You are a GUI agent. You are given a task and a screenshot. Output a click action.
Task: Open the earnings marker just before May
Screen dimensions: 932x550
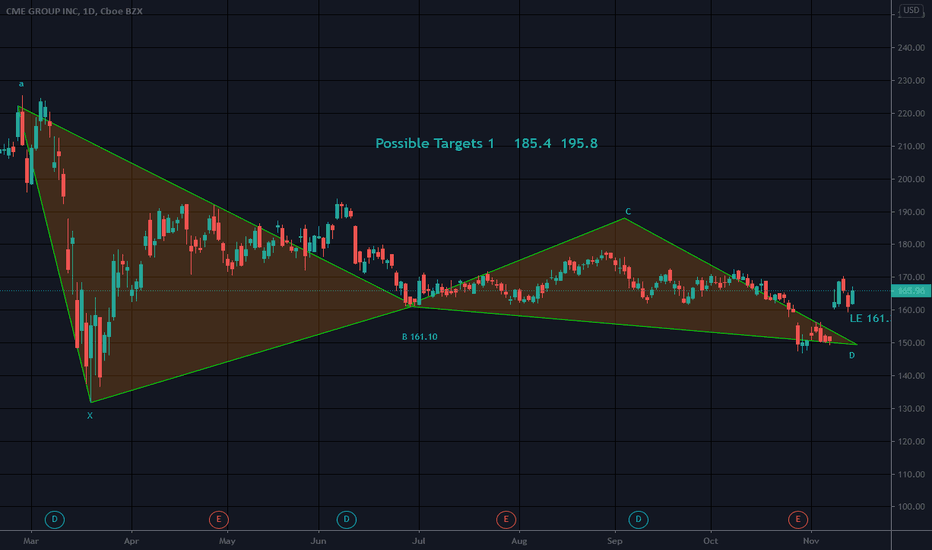pyautogui.click(x=219, y=519)
